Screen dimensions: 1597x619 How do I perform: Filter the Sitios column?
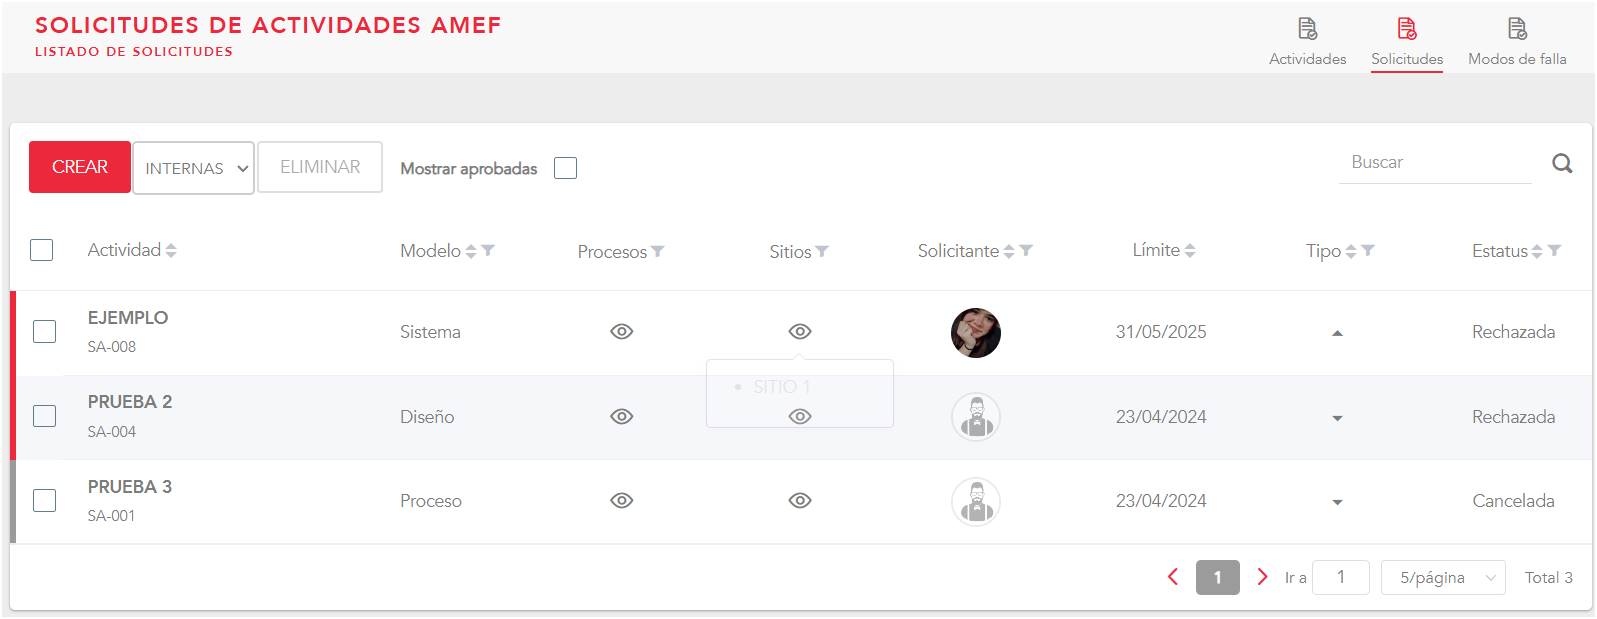click(x=822, y=251)
